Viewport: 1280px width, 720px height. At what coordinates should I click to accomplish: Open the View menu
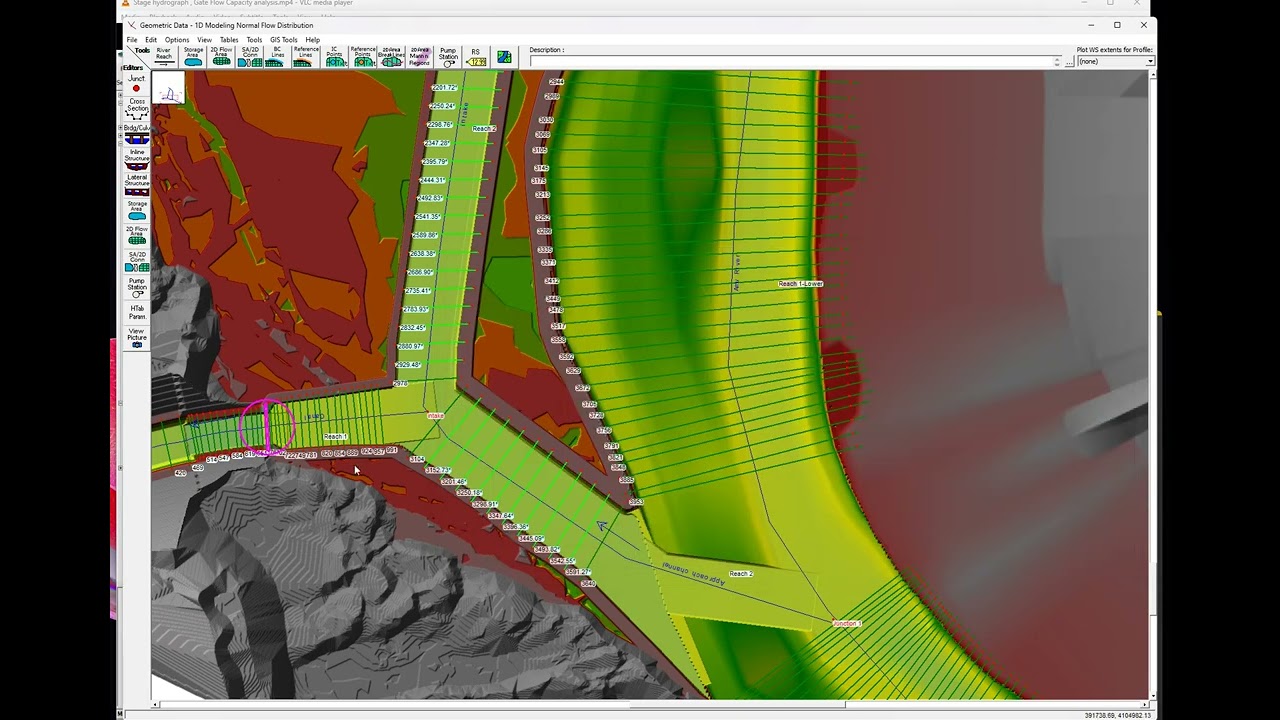tap(204, 40)
